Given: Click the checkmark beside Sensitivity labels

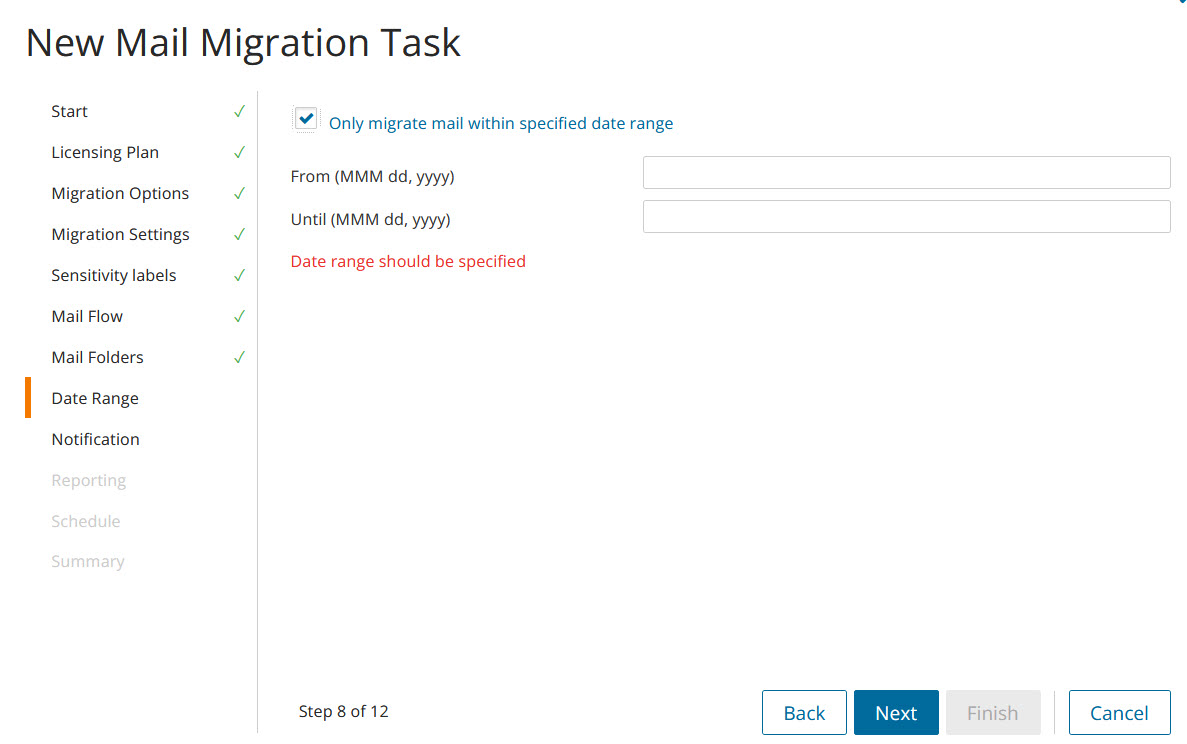Looking at the screenshot, I should [239, 275].
